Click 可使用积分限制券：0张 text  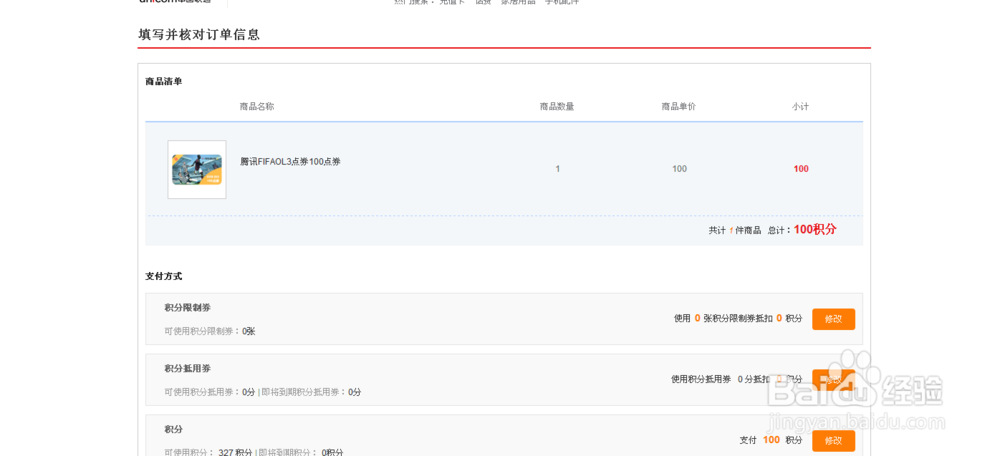tap(210, 332)
